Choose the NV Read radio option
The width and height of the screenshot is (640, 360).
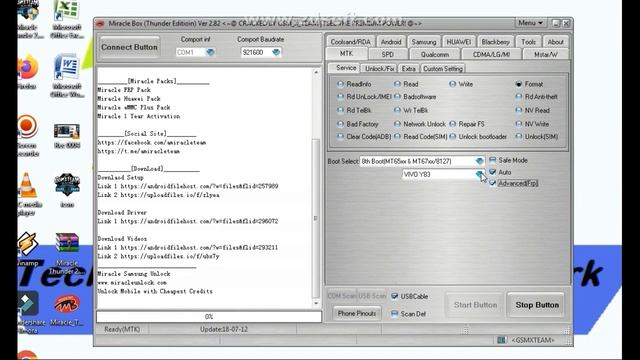pyautogui.click(x=532, y=110)
